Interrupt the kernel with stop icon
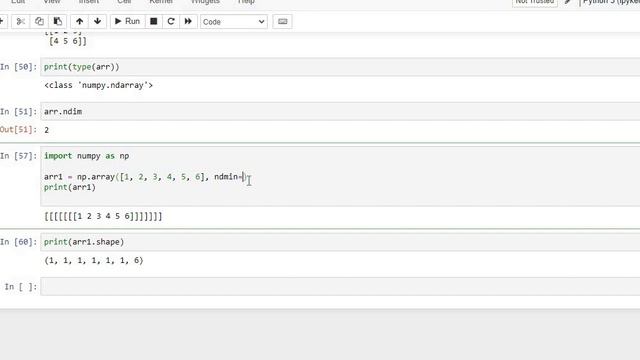Image resolution: width=640 pixels, height=360 pixels. tap(153, 21)
